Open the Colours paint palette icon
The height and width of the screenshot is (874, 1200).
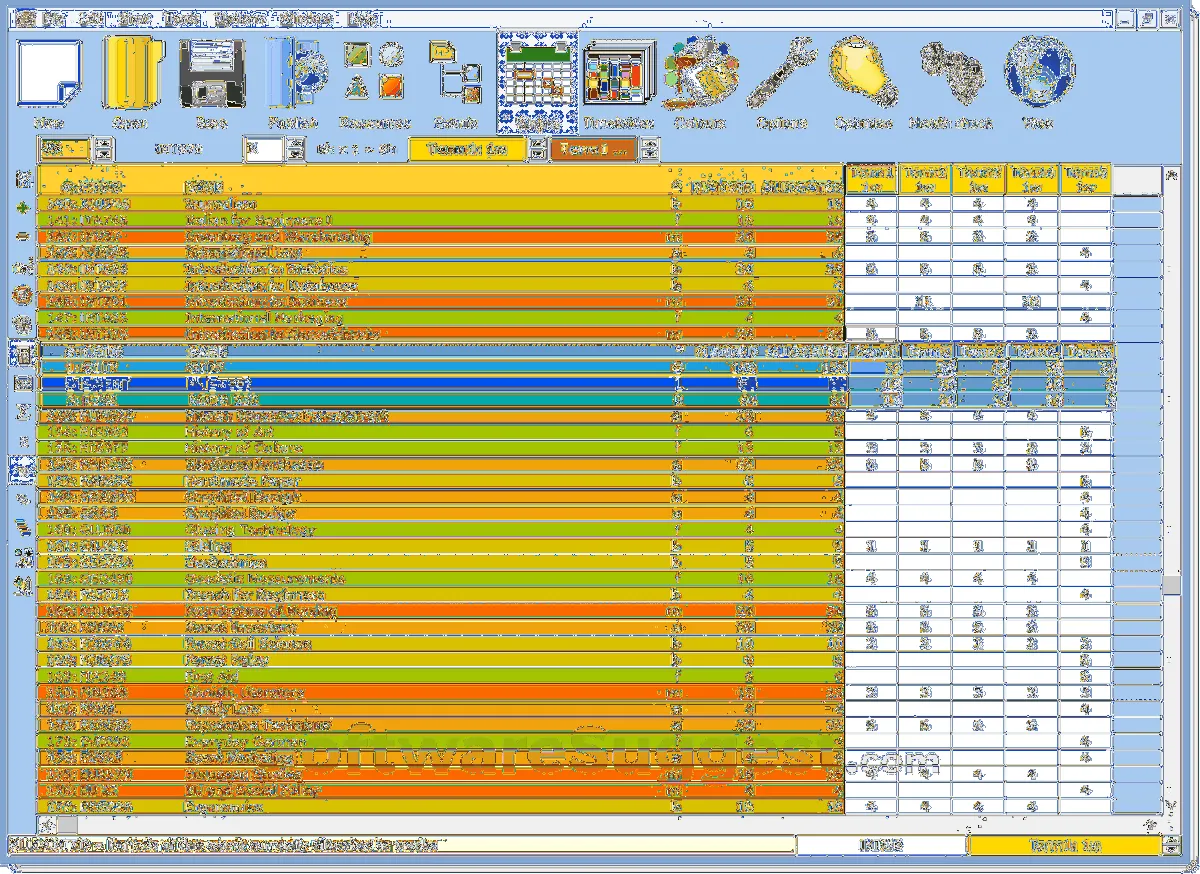(x=701, y=72)
